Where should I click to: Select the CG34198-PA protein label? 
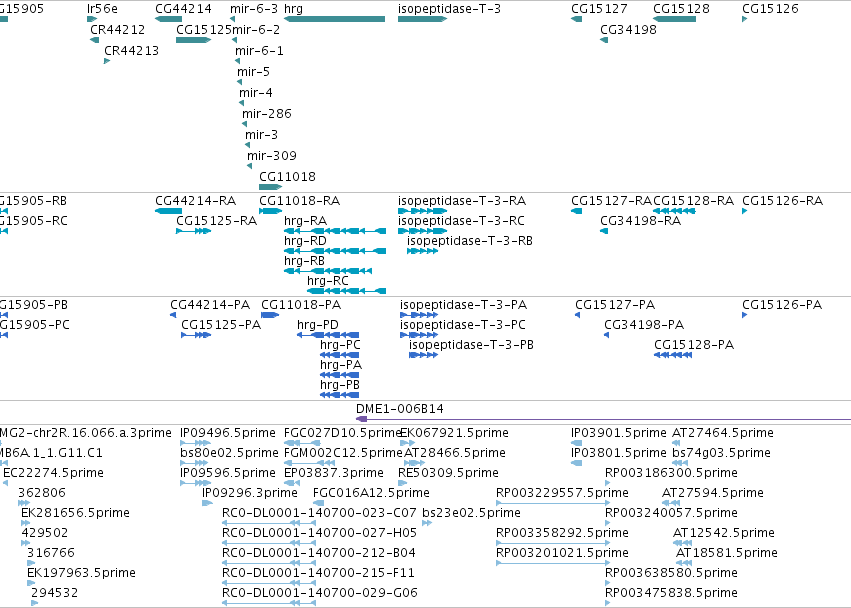(x=644, y=325)
